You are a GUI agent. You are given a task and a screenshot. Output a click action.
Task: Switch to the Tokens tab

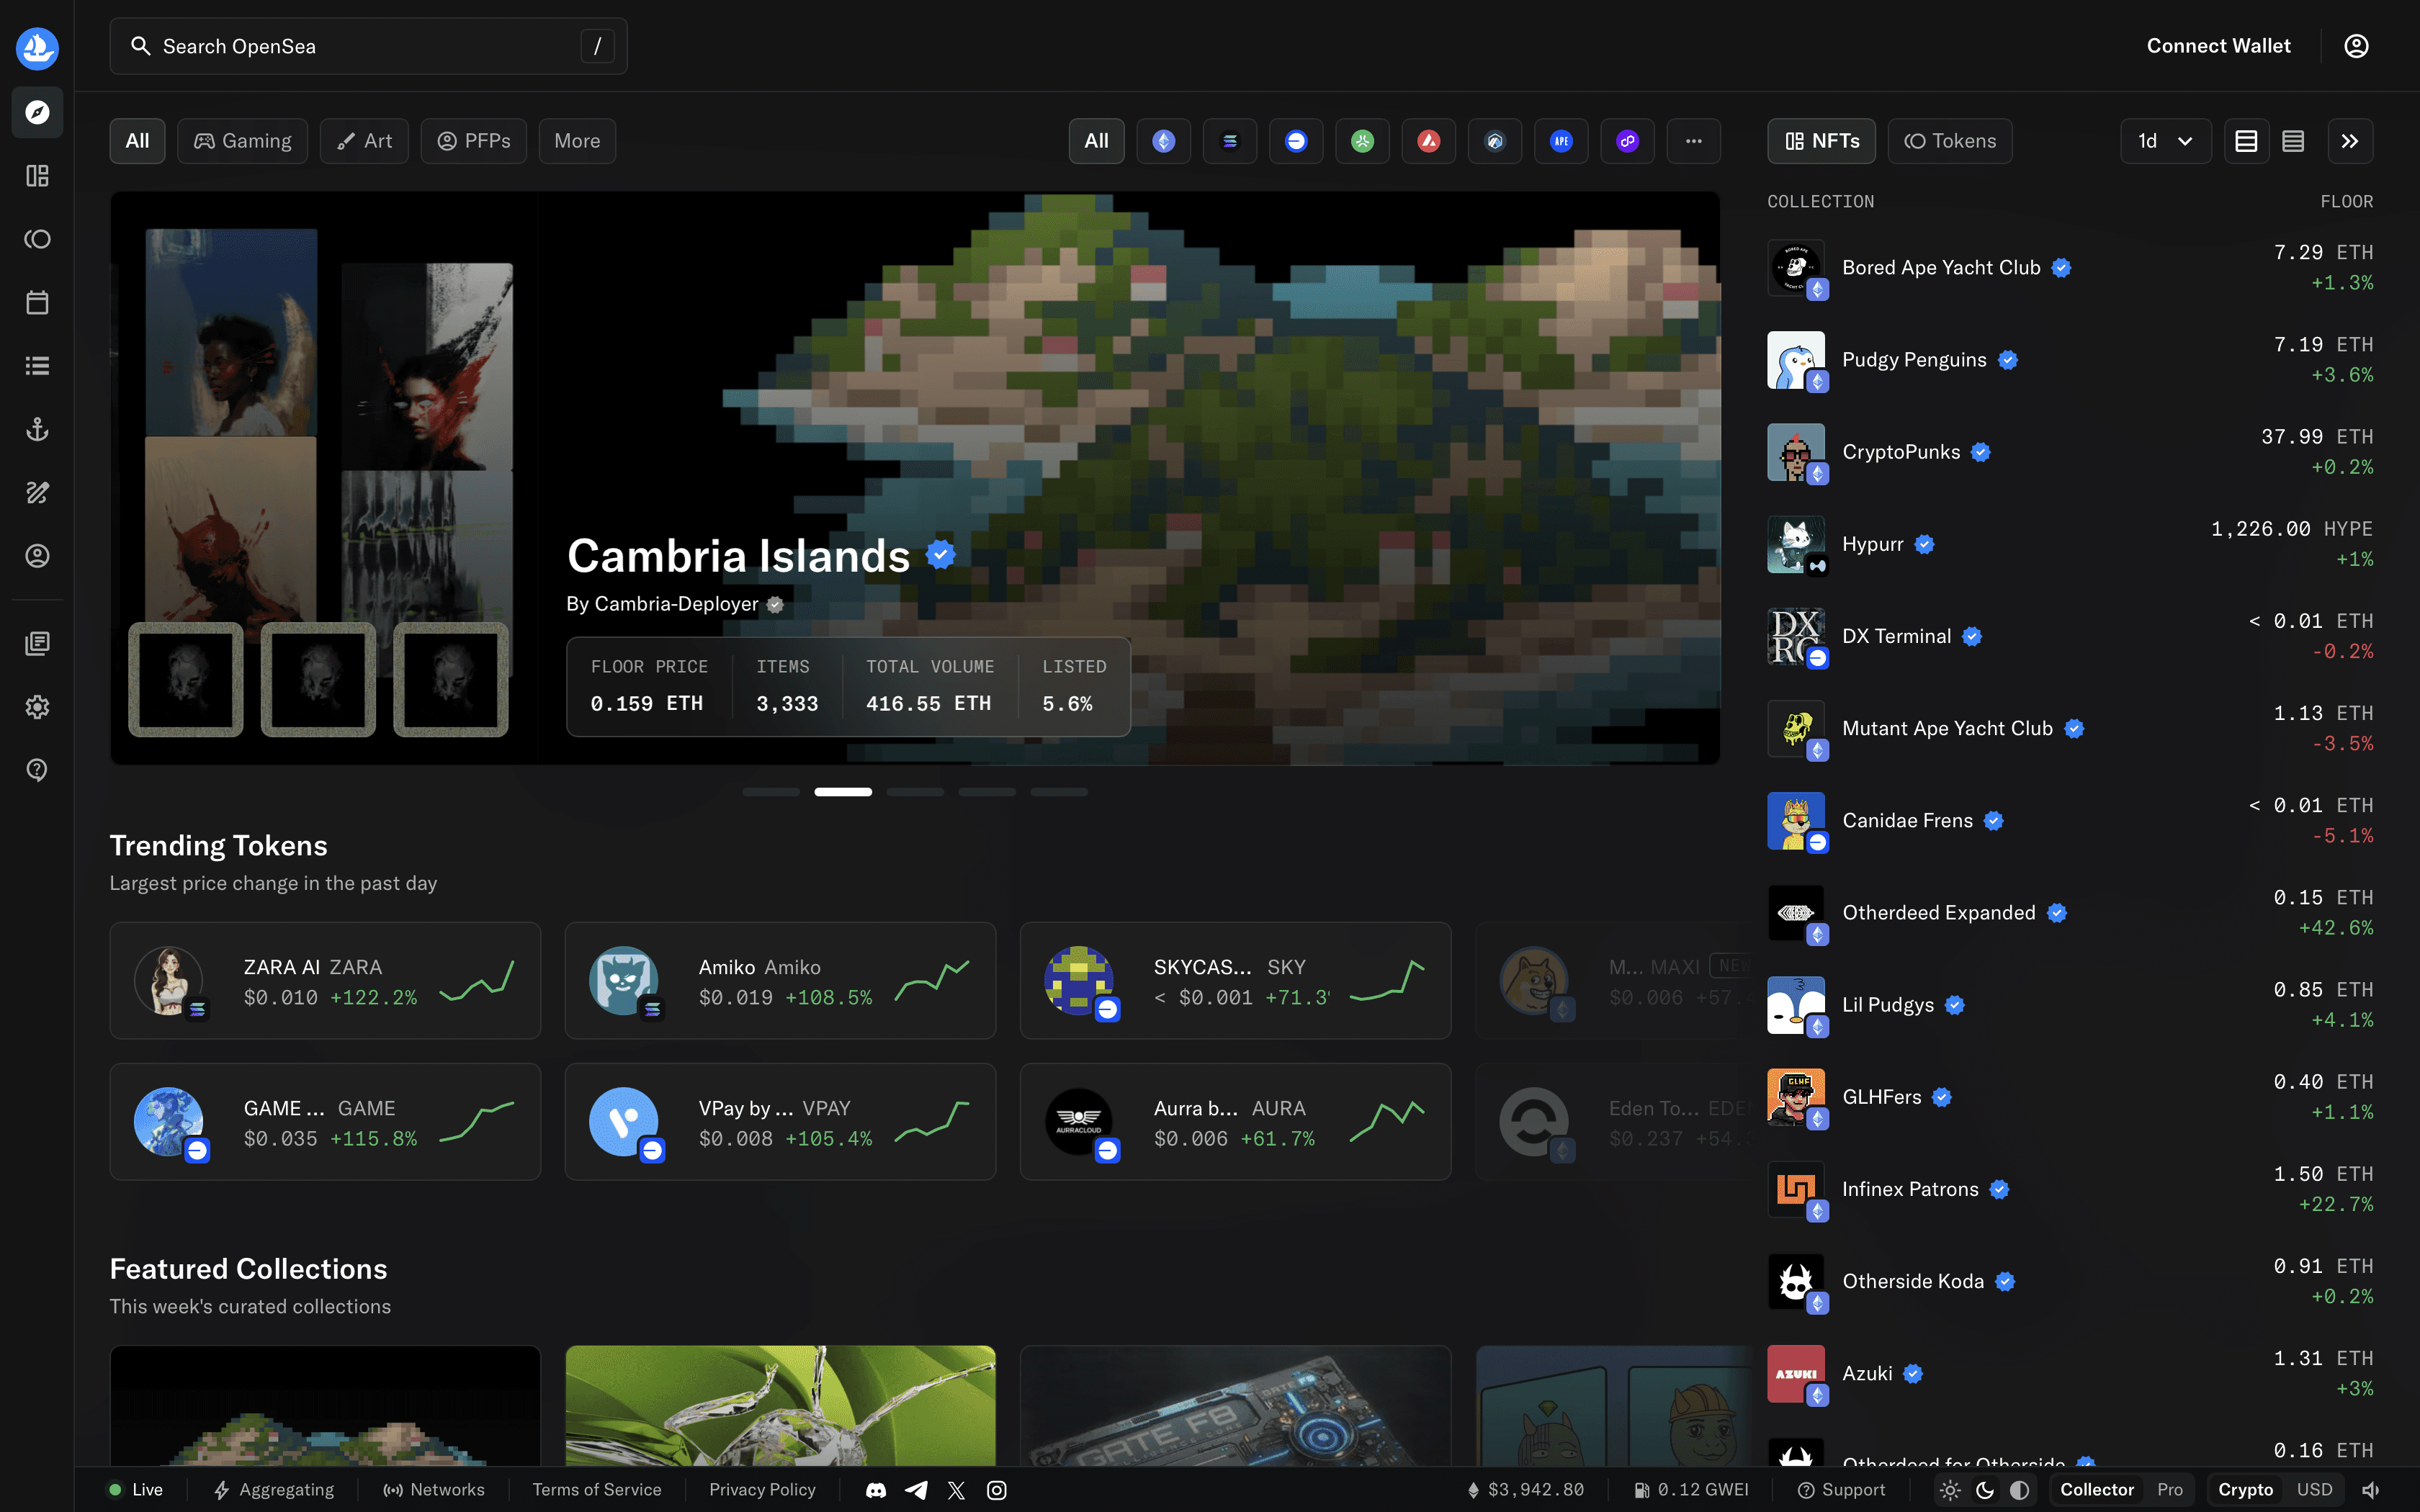pyautogui.click(x=1950, y=141)
